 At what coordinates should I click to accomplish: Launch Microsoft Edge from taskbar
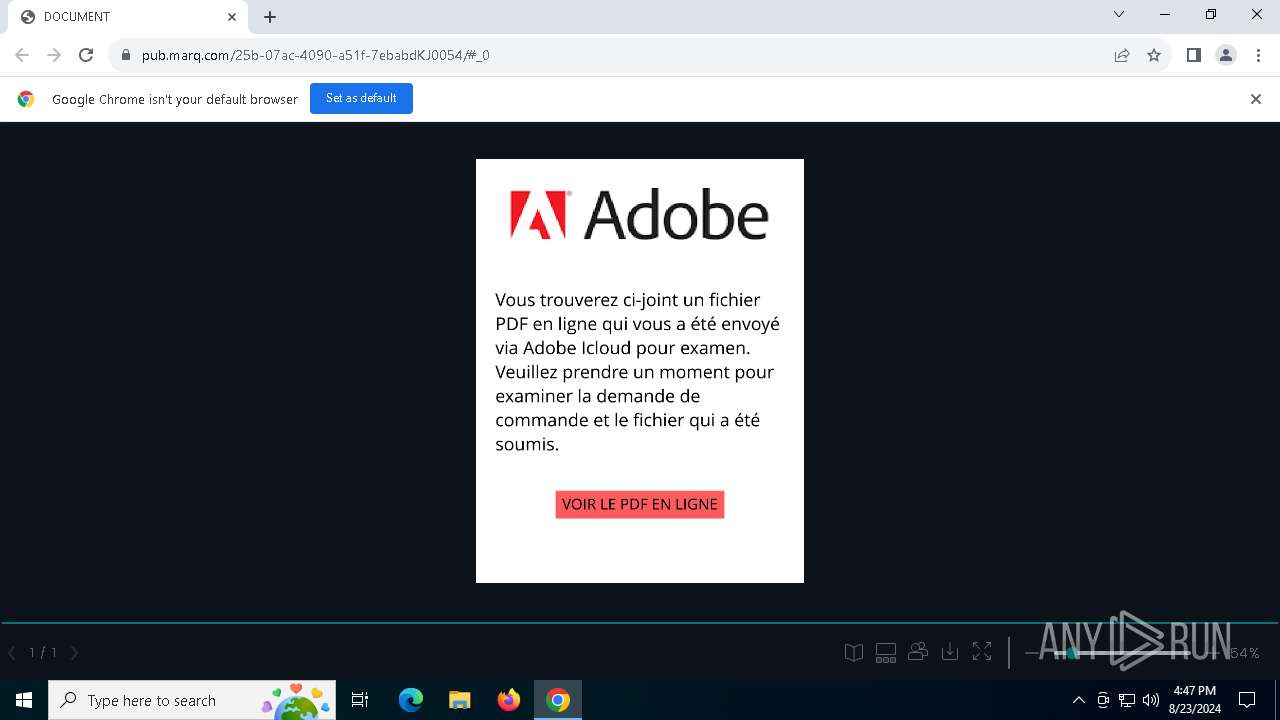[x=411, y=700]
